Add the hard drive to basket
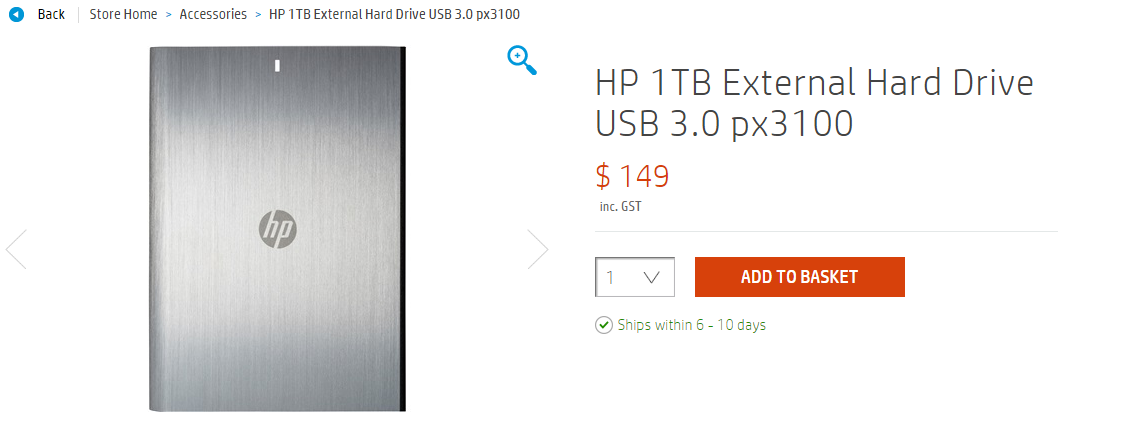 [800, 276]
